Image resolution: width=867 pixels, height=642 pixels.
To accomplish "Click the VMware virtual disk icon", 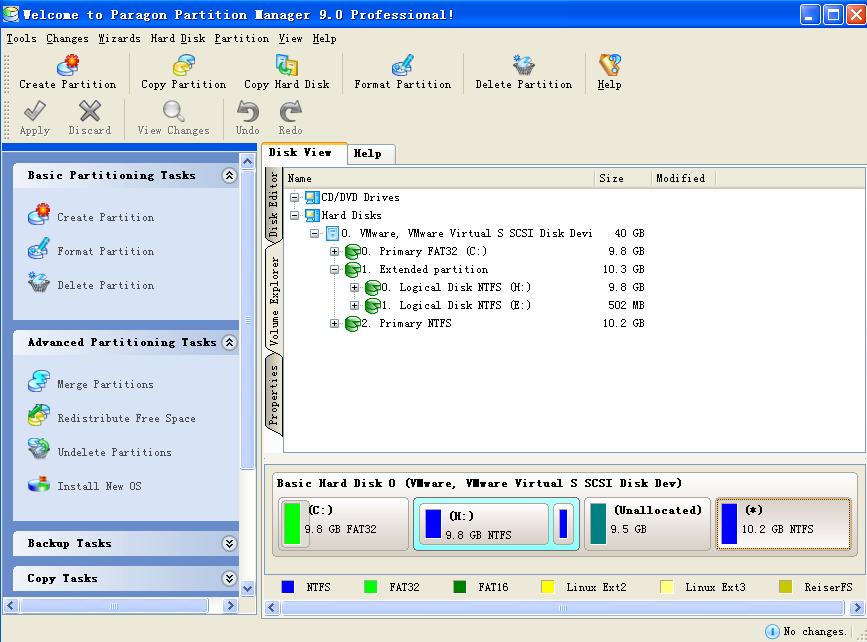I will [332, 233].
